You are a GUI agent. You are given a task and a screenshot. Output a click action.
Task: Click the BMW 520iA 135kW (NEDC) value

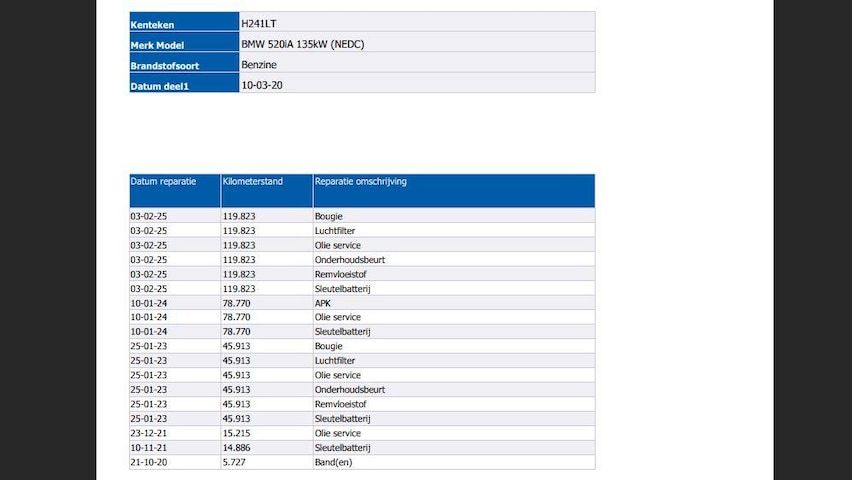(x=303, y=45)
